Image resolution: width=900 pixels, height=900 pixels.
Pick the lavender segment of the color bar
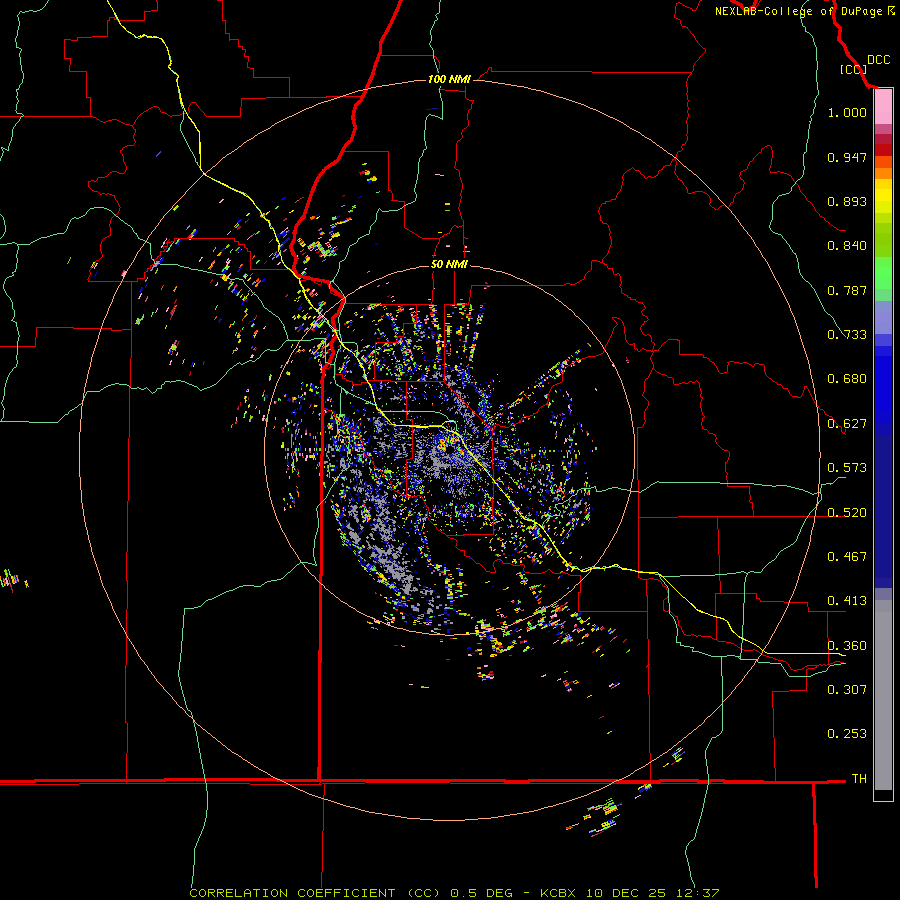883,317
